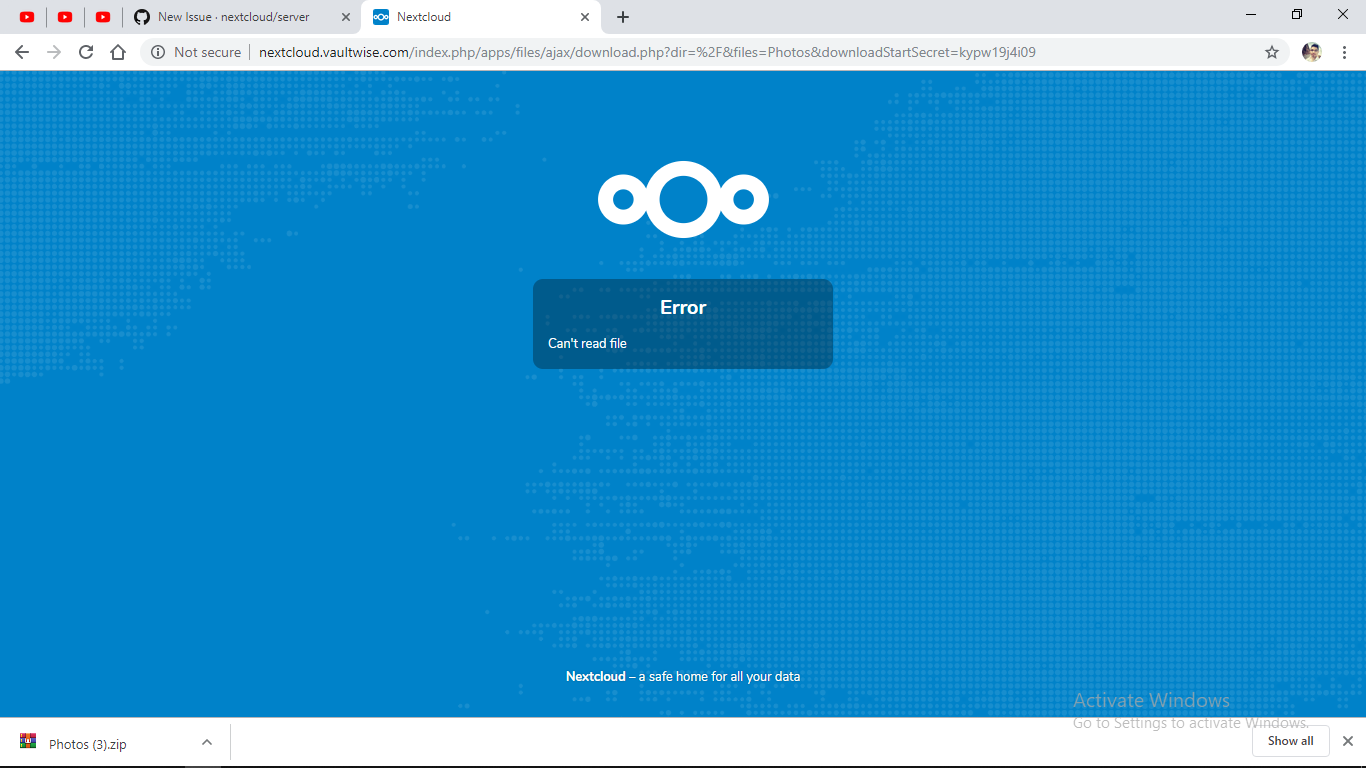Image resolution: width=1366 pixels, height=768 pixels.
Task: Close the Nextcloud tab
Action: 585,17
